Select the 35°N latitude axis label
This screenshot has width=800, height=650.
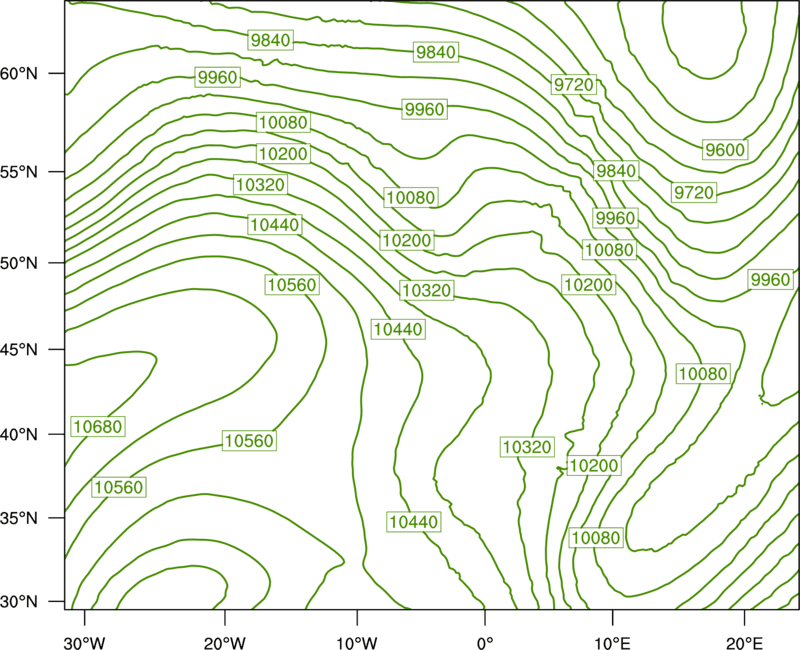[19, 518]
